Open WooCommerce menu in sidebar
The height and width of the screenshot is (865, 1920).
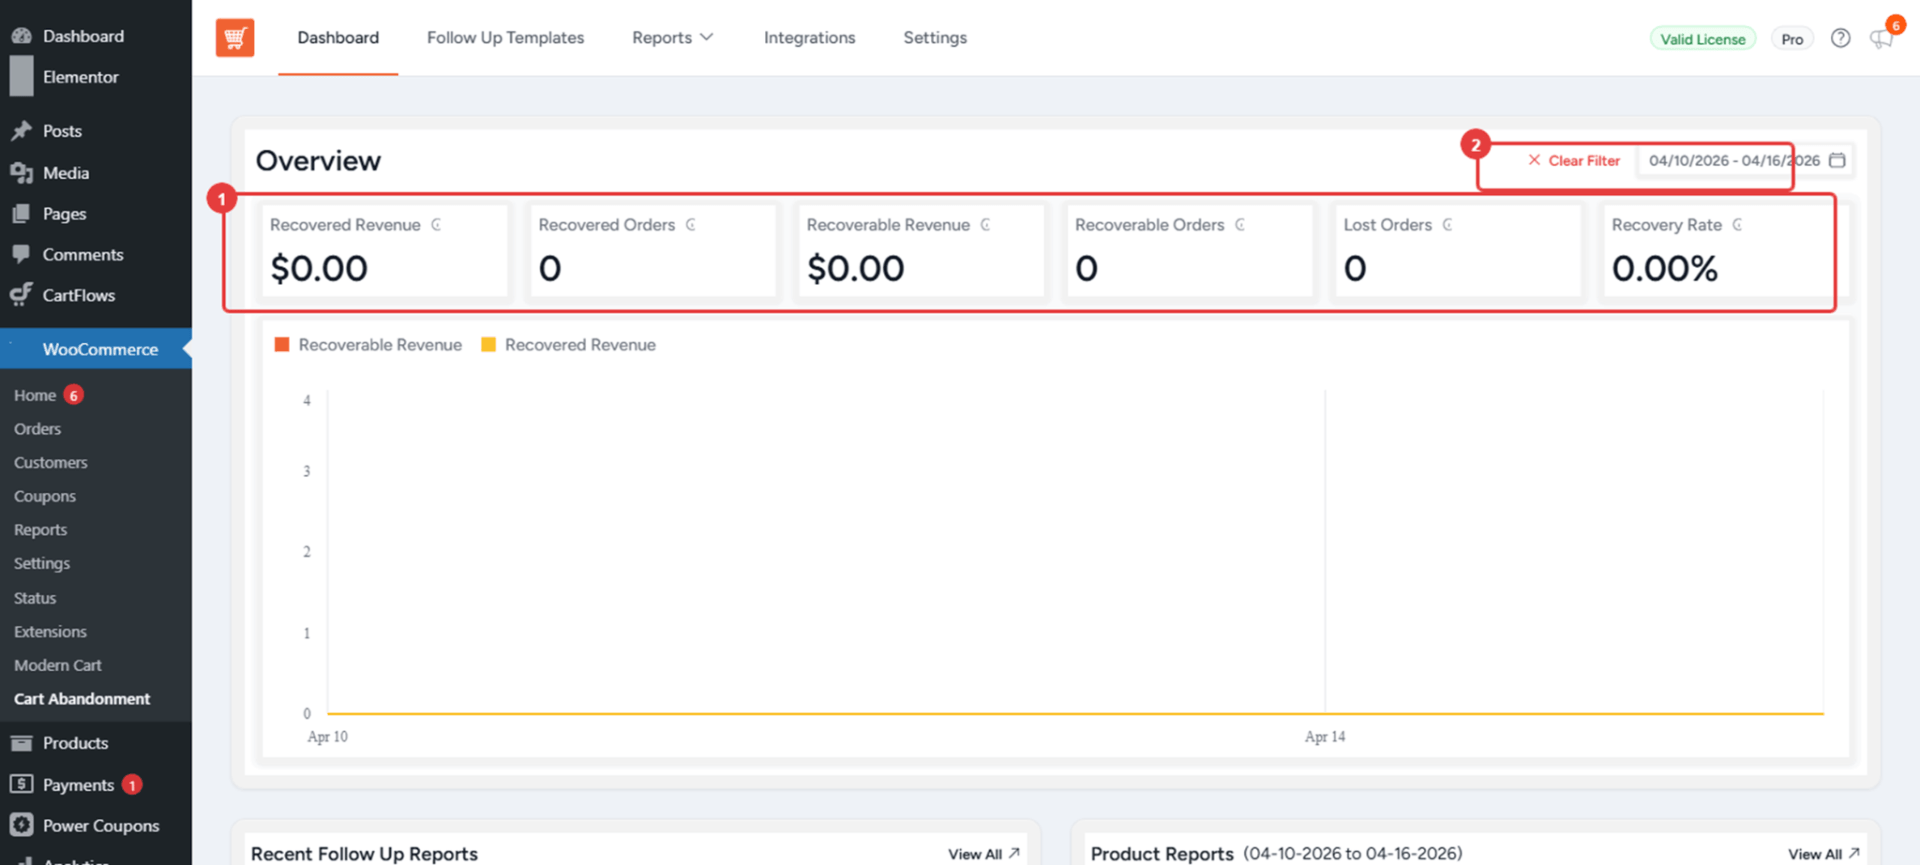pos(96,349)
